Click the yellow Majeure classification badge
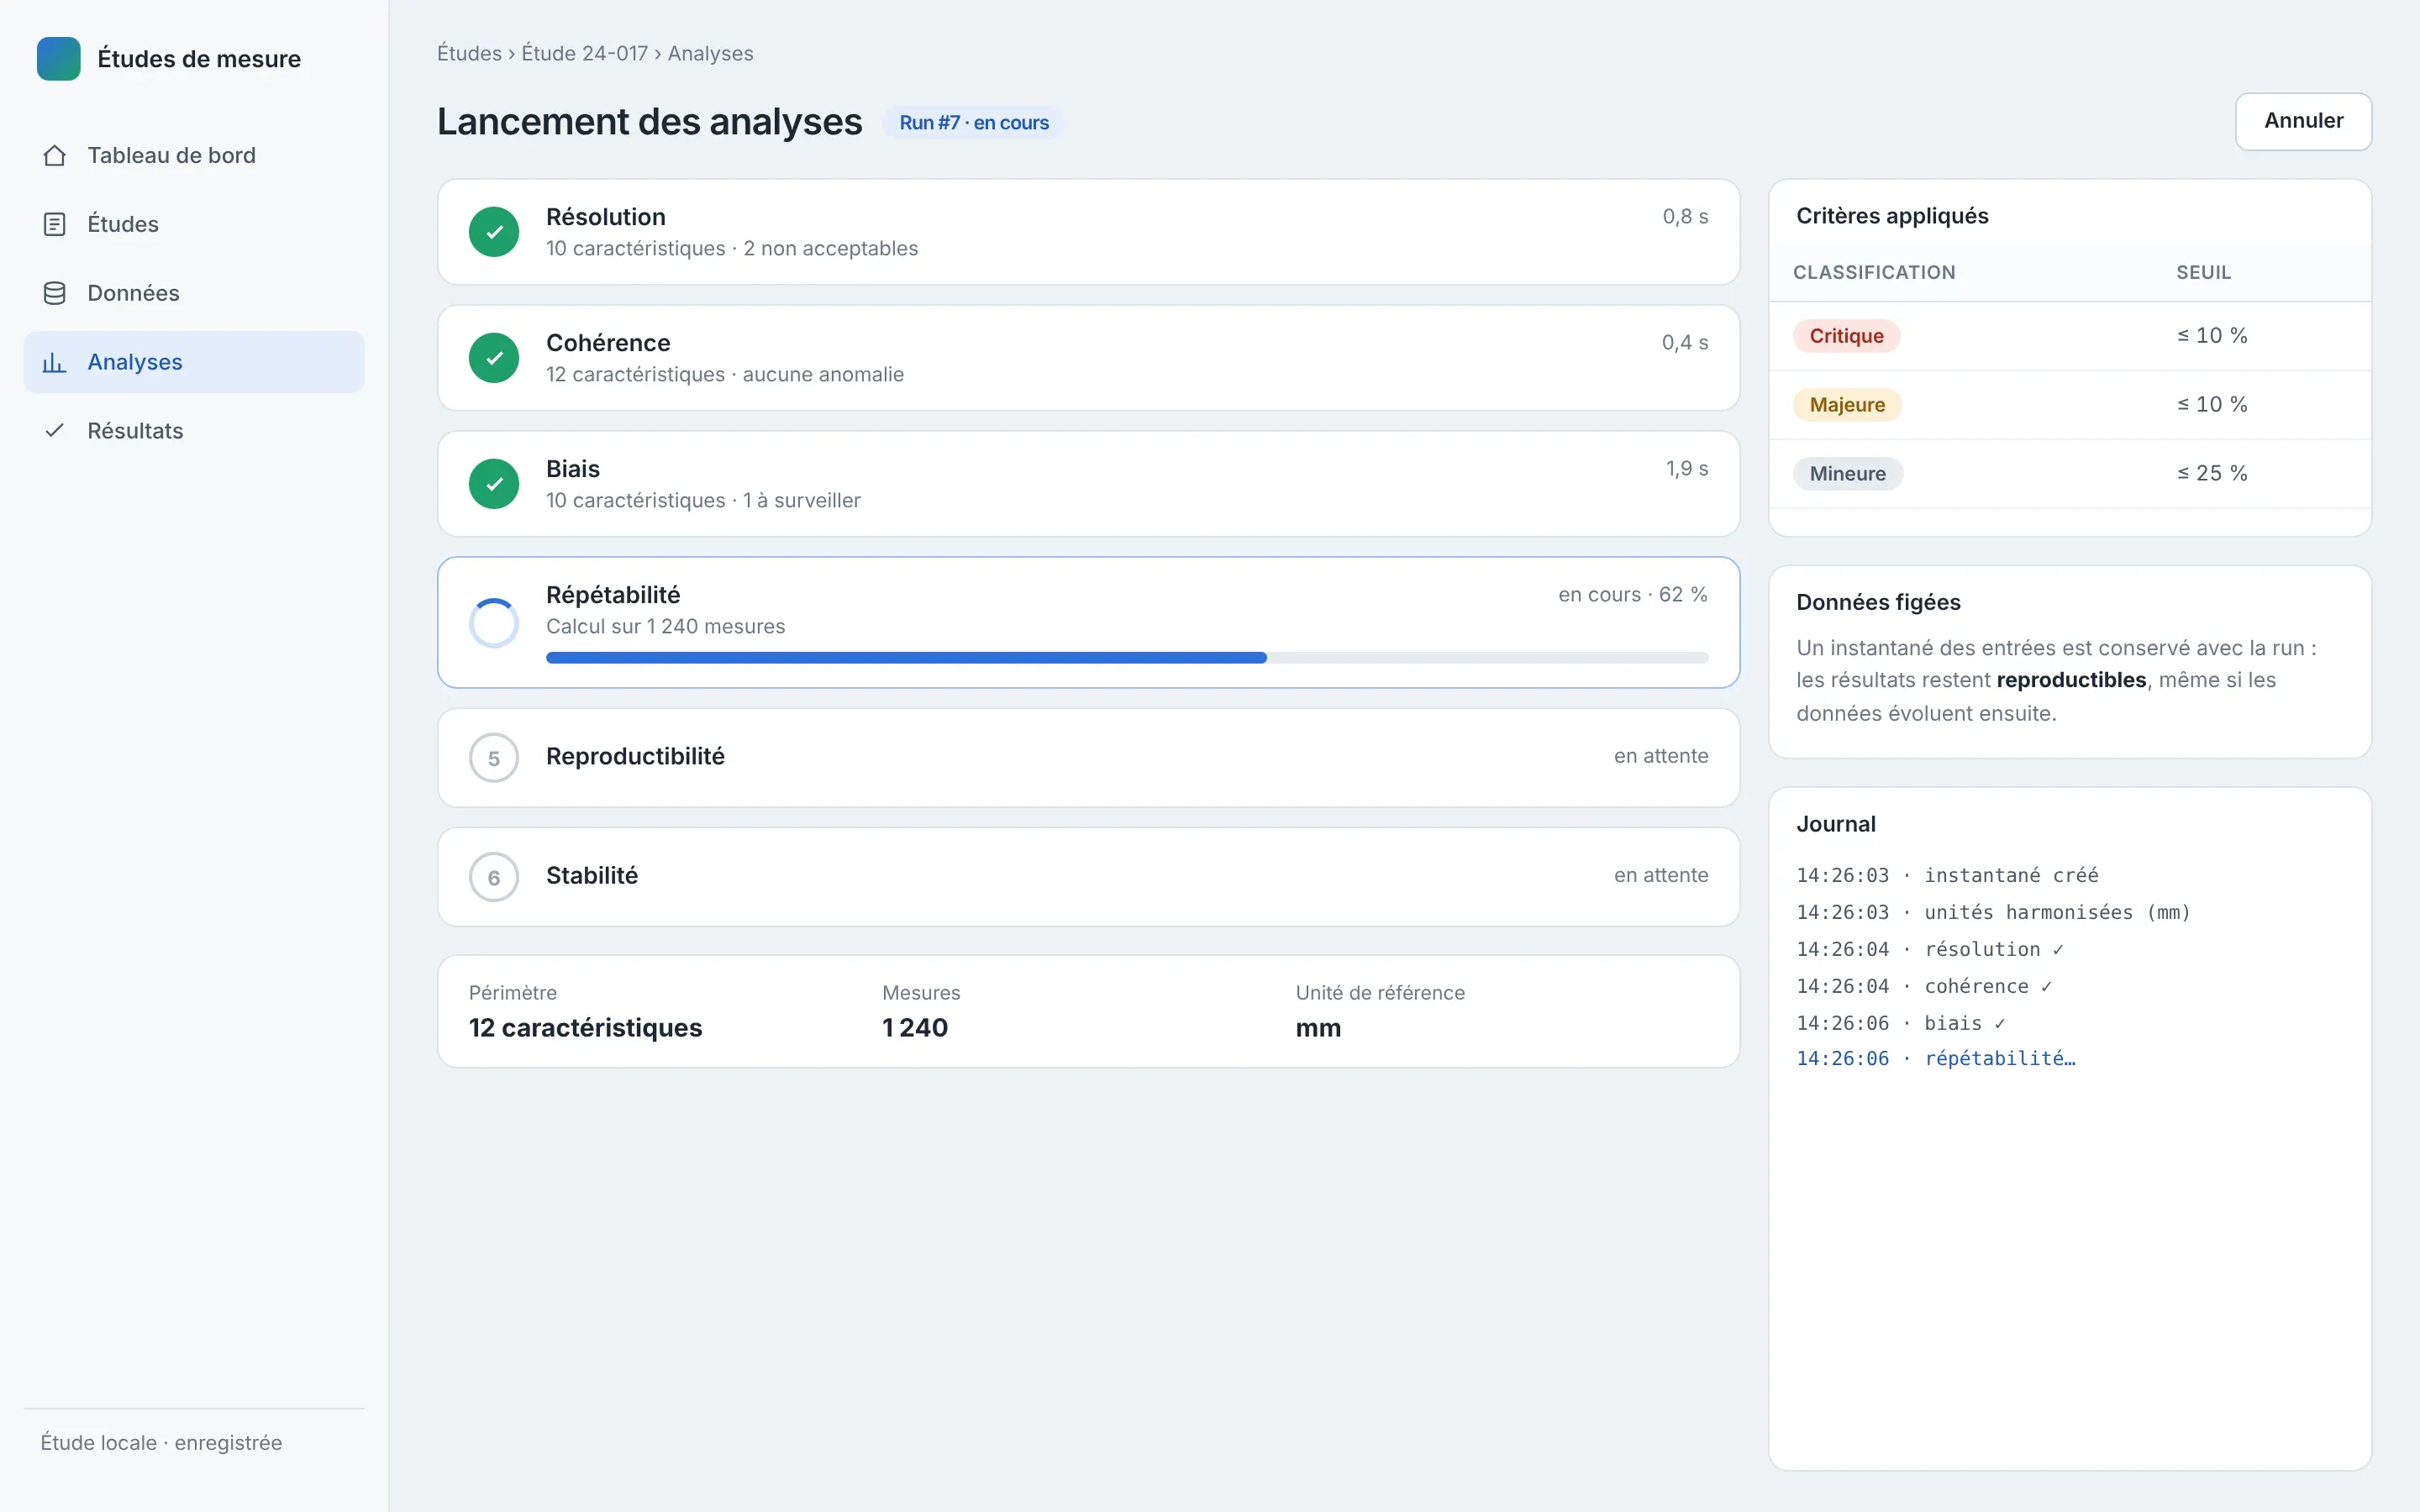Screen dimensions: 2420x1512 pyautogui.click(x=1847, y=405)
